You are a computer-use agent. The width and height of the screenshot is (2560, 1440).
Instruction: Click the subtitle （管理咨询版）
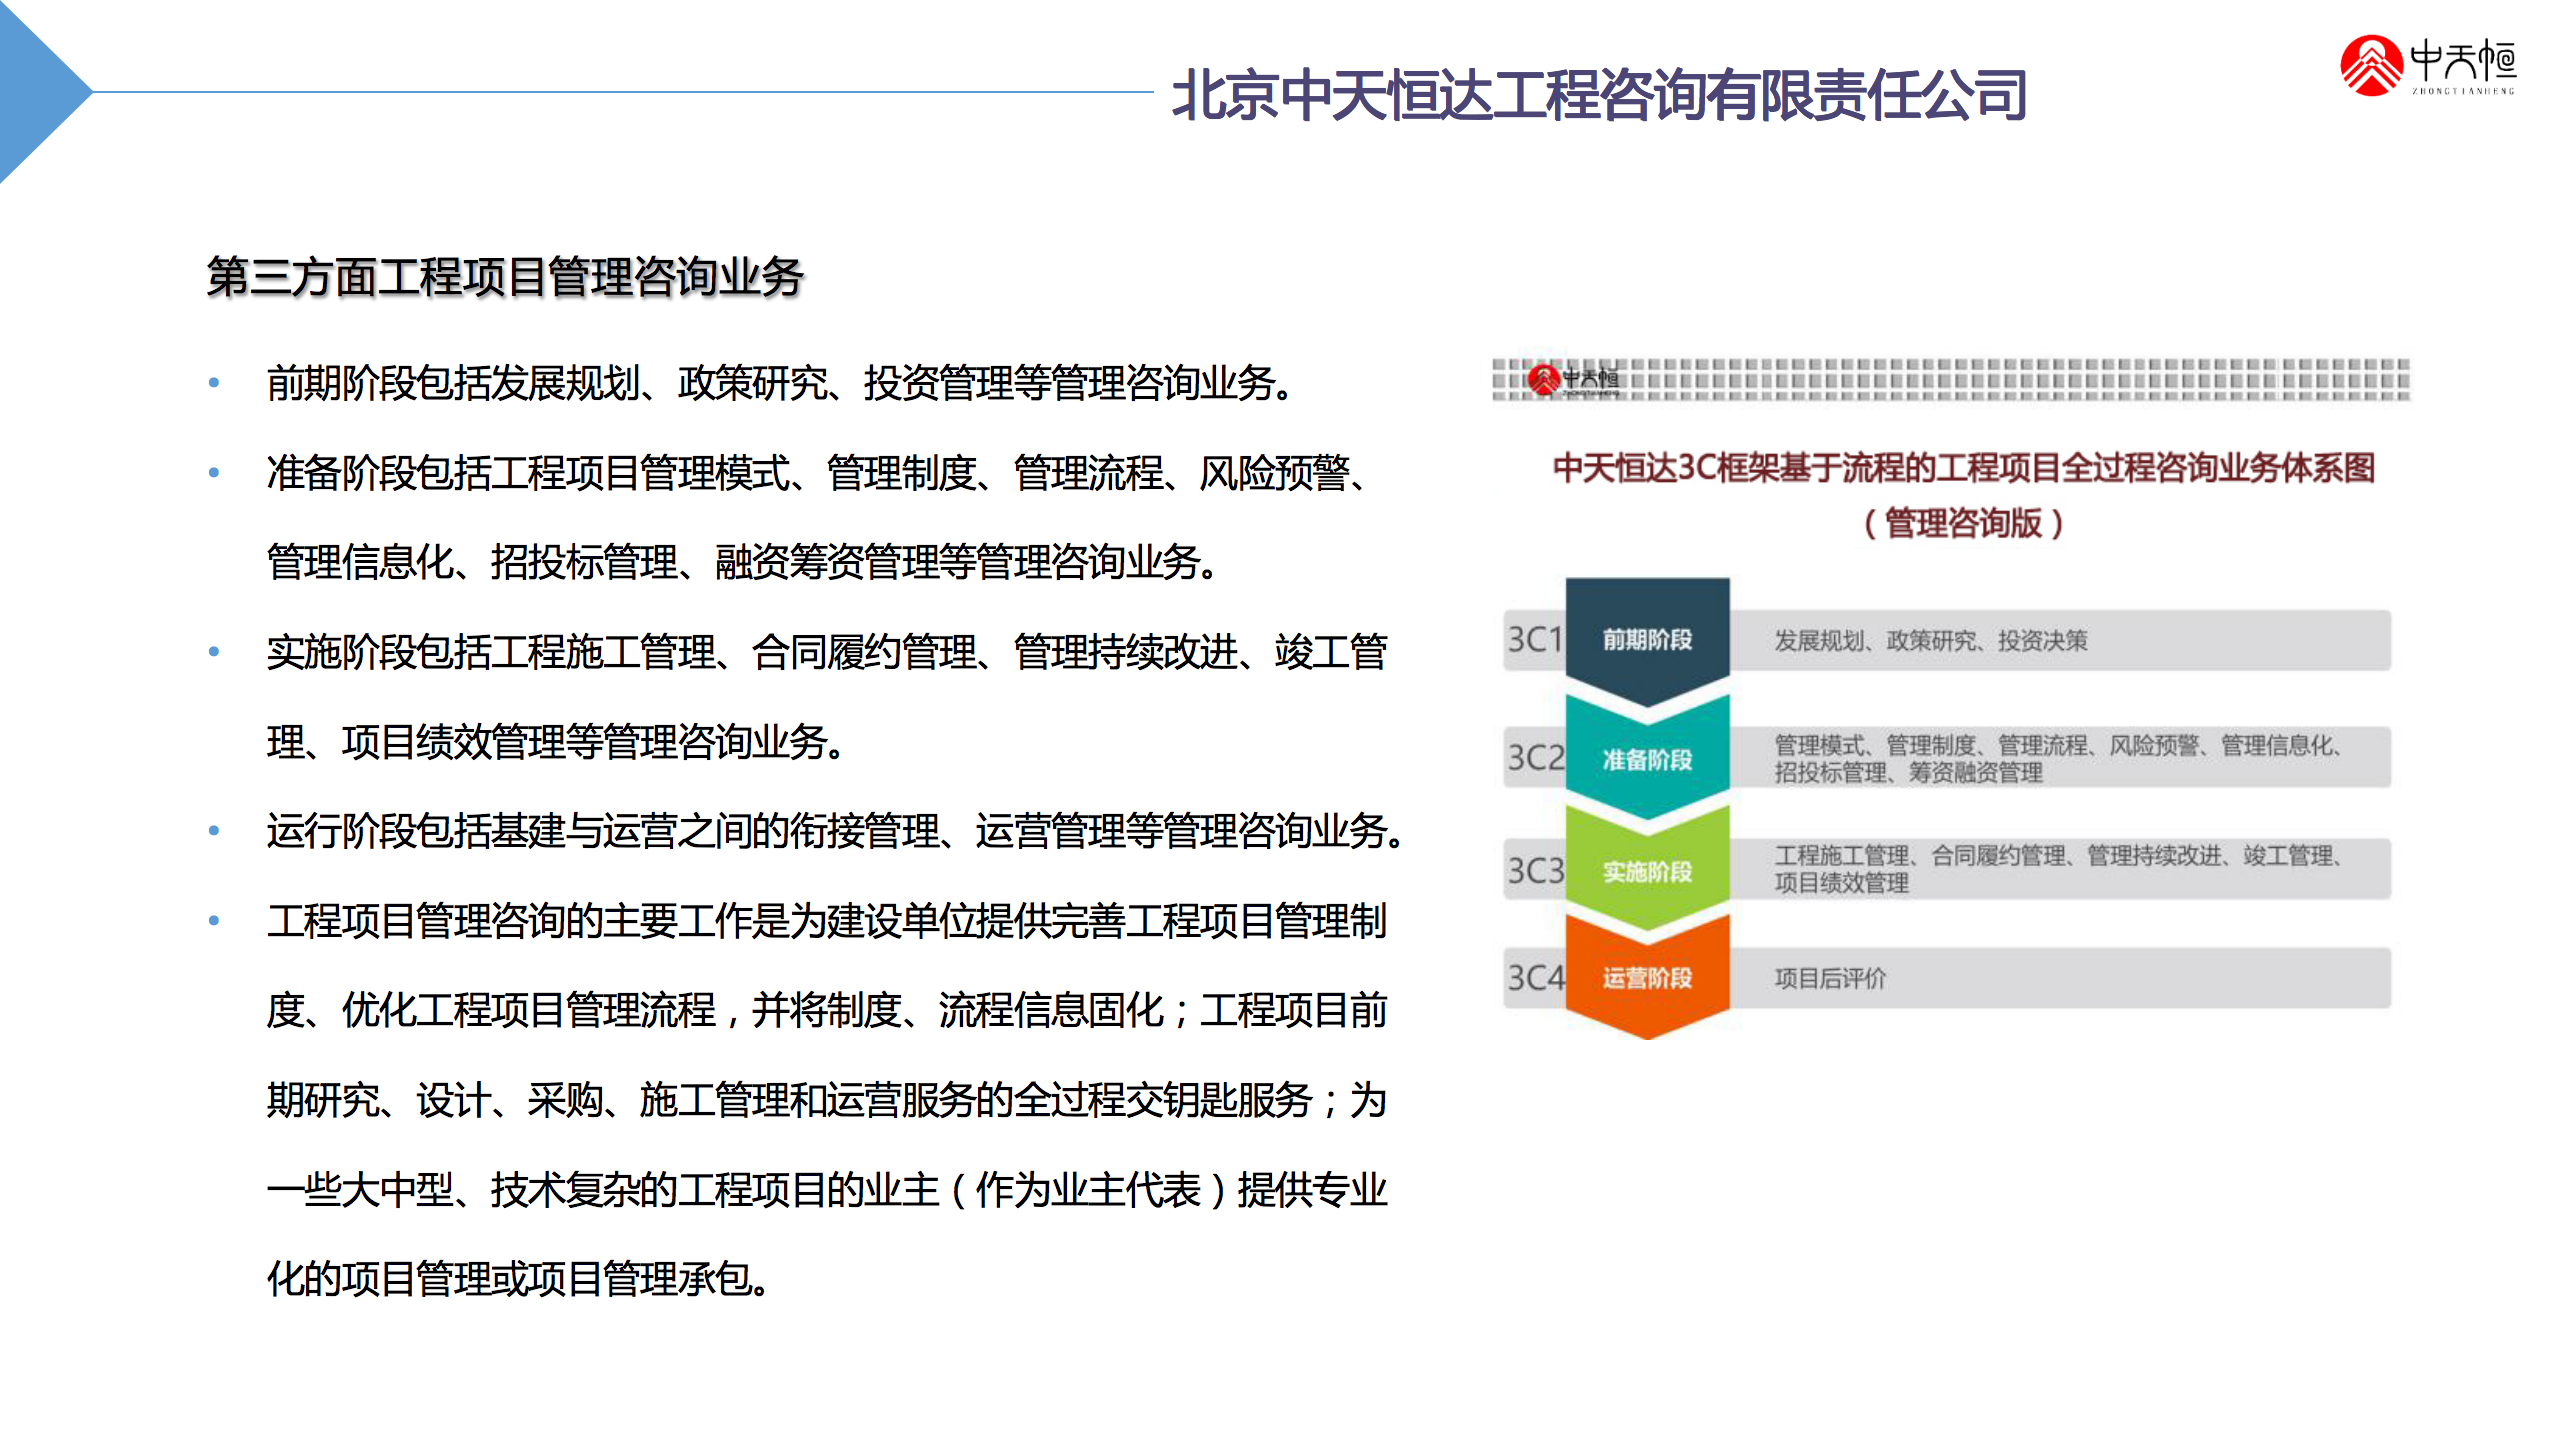pyautogui.click(x=1963, y=523)
